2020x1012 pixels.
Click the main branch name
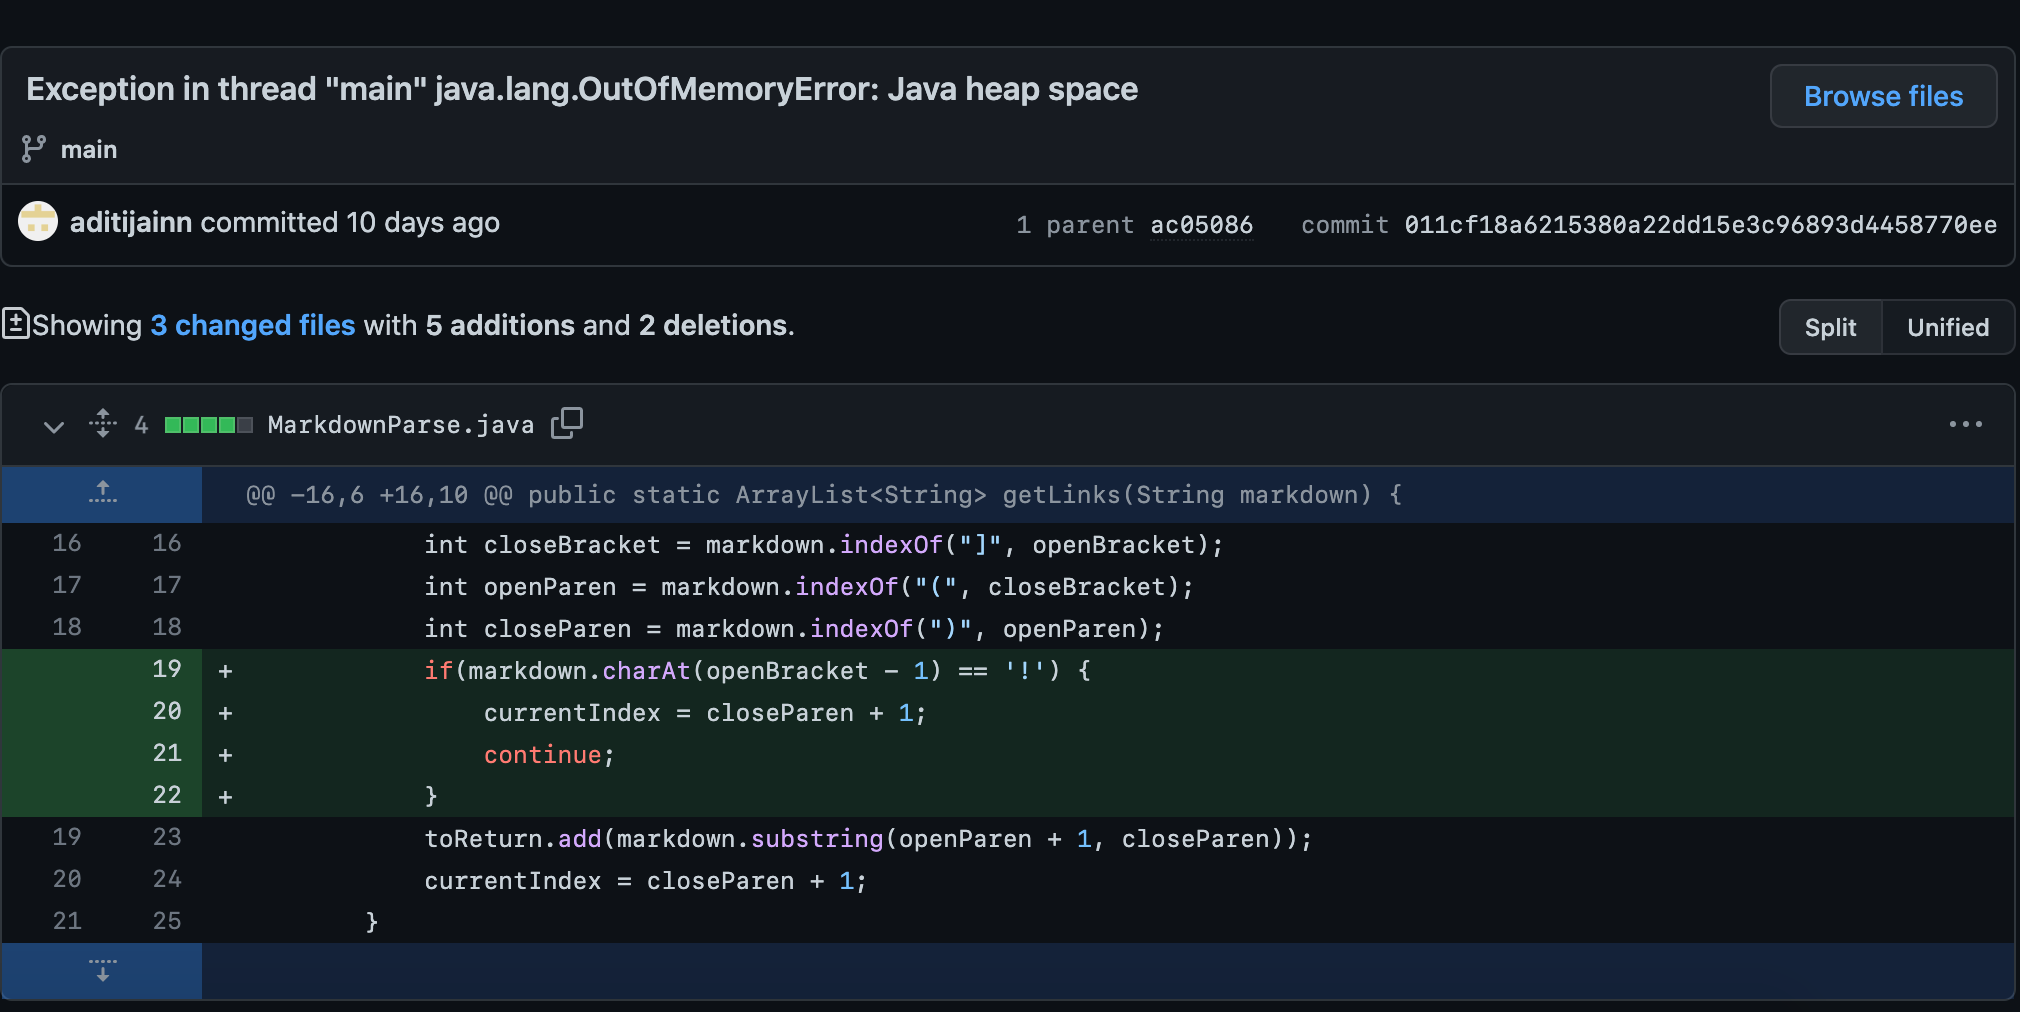point(89,150)
